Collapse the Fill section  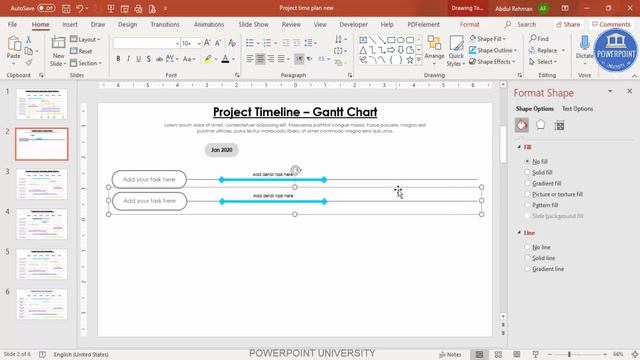click(x=519, y=147)
